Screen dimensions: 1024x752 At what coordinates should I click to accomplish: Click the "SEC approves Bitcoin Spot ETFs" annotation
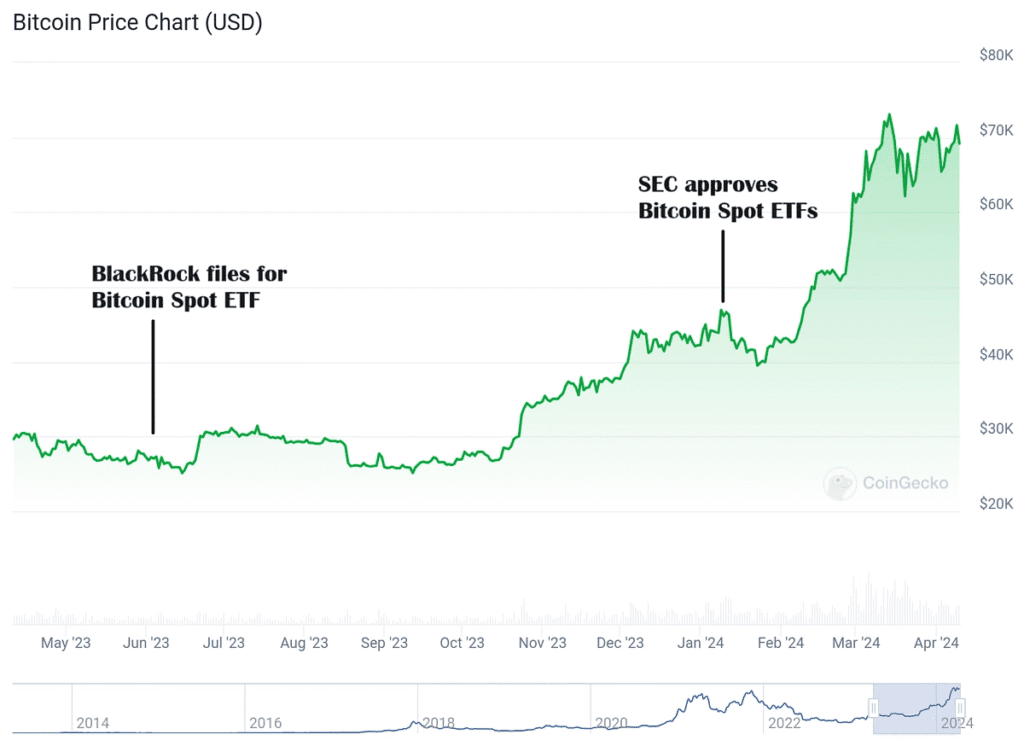pos(727,198)
